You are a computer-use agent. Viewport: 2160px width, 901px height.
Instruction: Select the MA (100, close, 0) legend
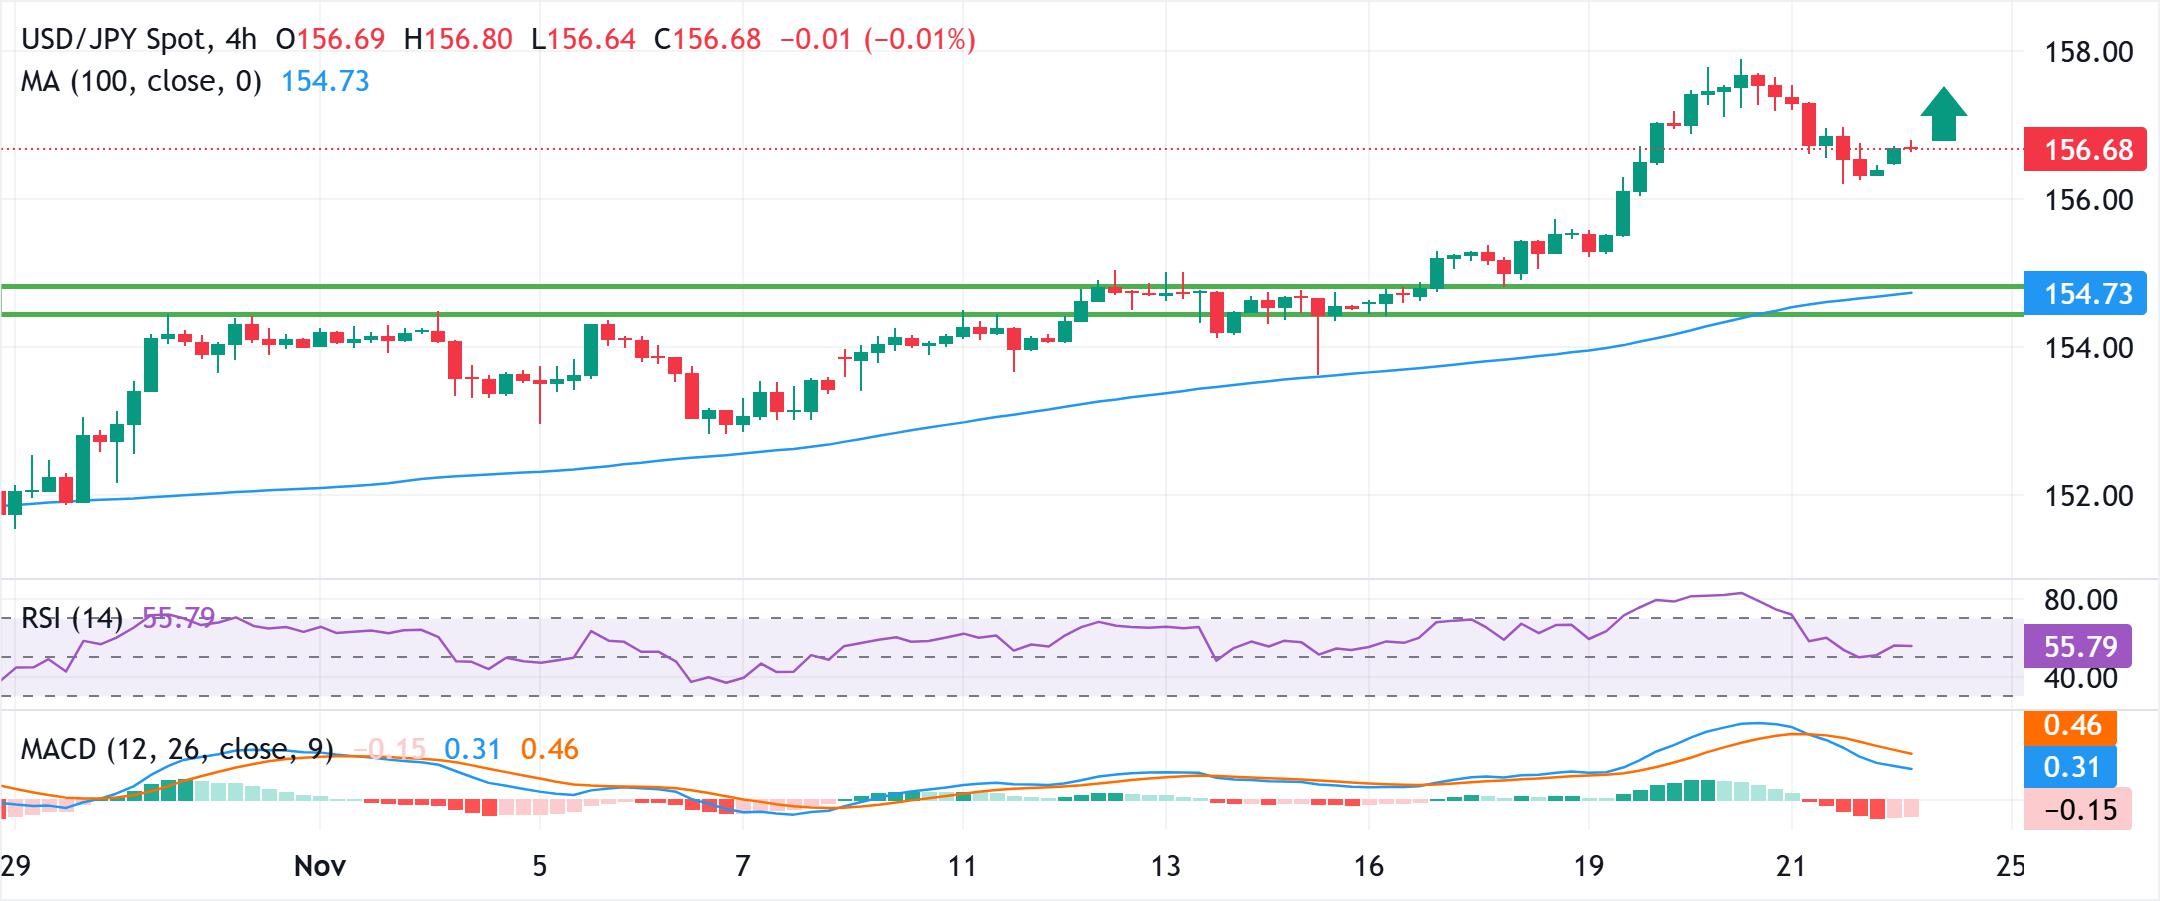(x=141, y=81)
